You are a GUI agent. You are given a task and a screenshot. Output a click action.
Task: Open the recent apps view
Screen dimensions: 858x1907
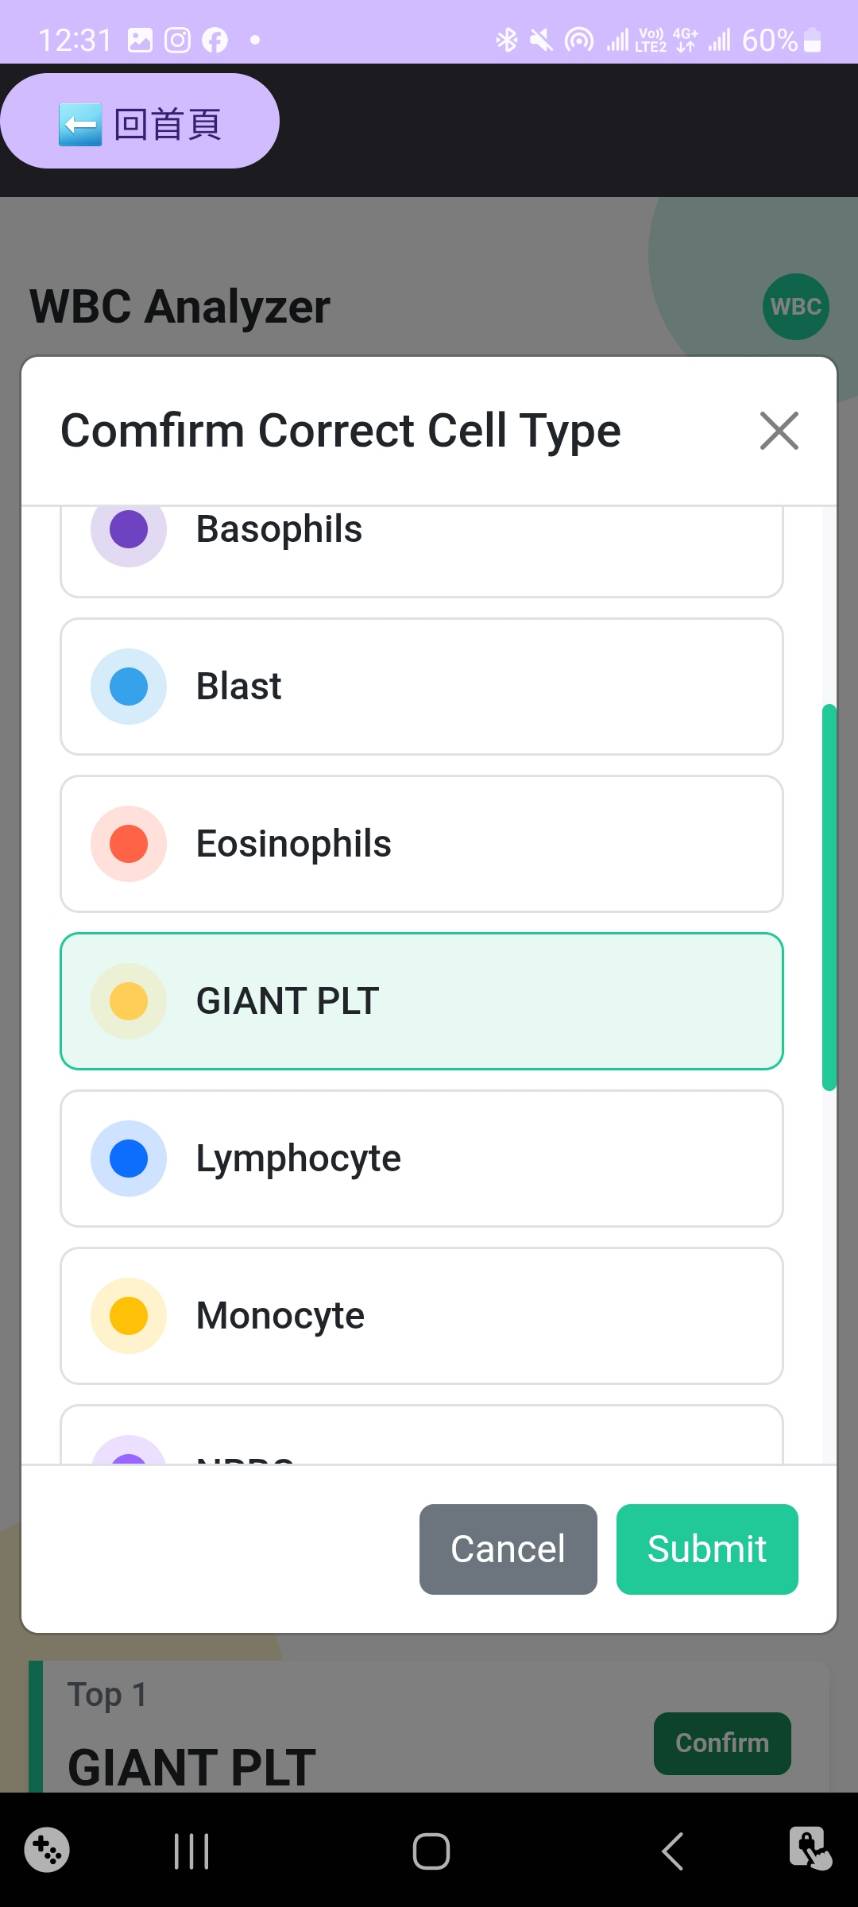pyautogui.click(x=191, y=1851)
